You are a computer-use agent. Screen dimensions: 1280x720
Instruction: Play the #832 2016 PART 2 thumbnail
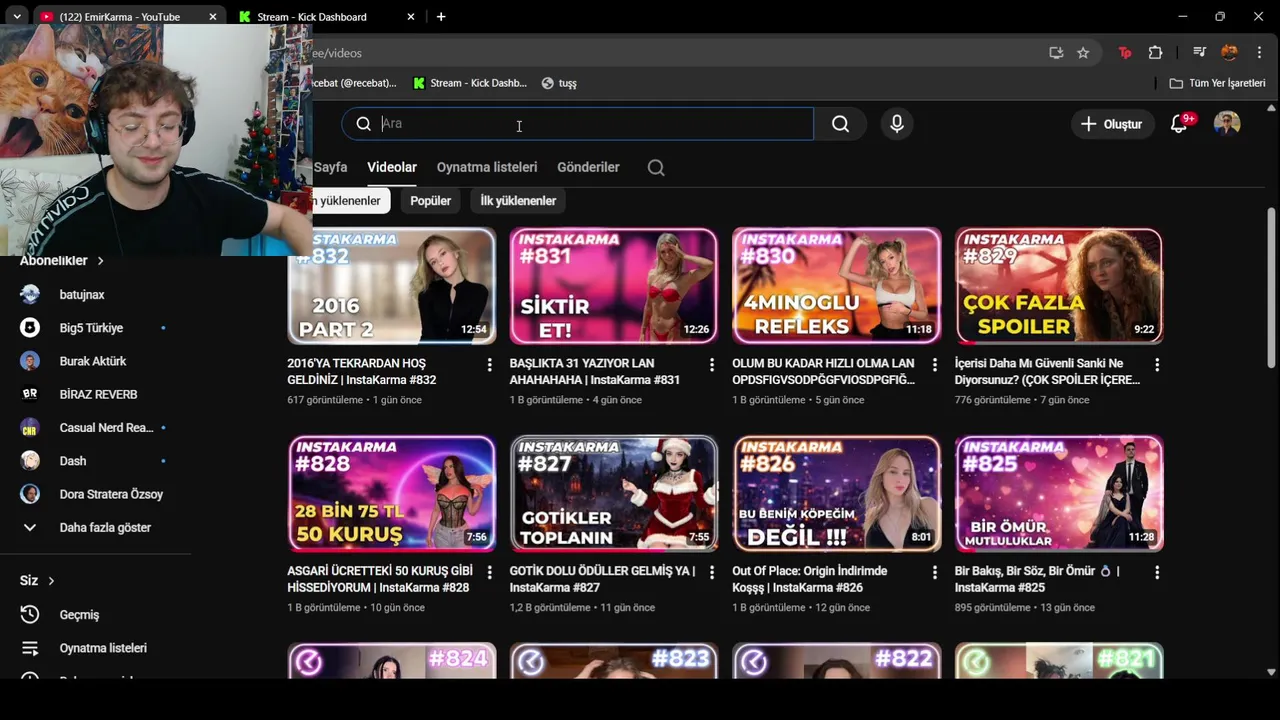pos(392,286)
